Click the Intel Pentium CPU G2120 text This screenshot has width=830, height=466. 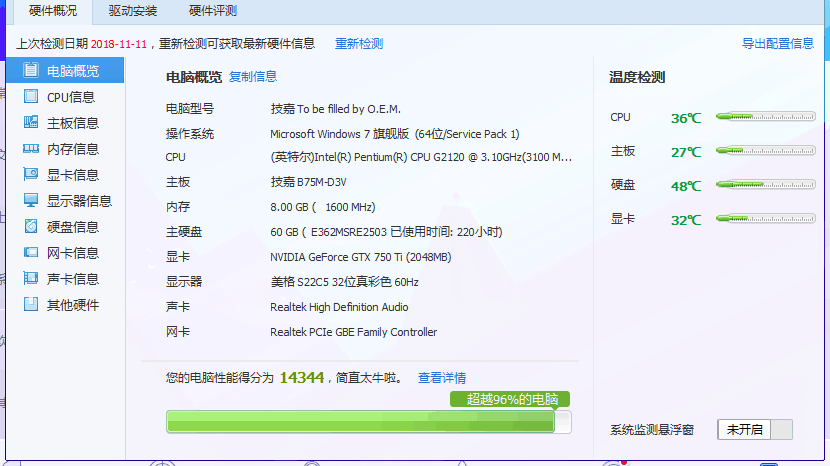pyautogui.click(x=421, y=157)
